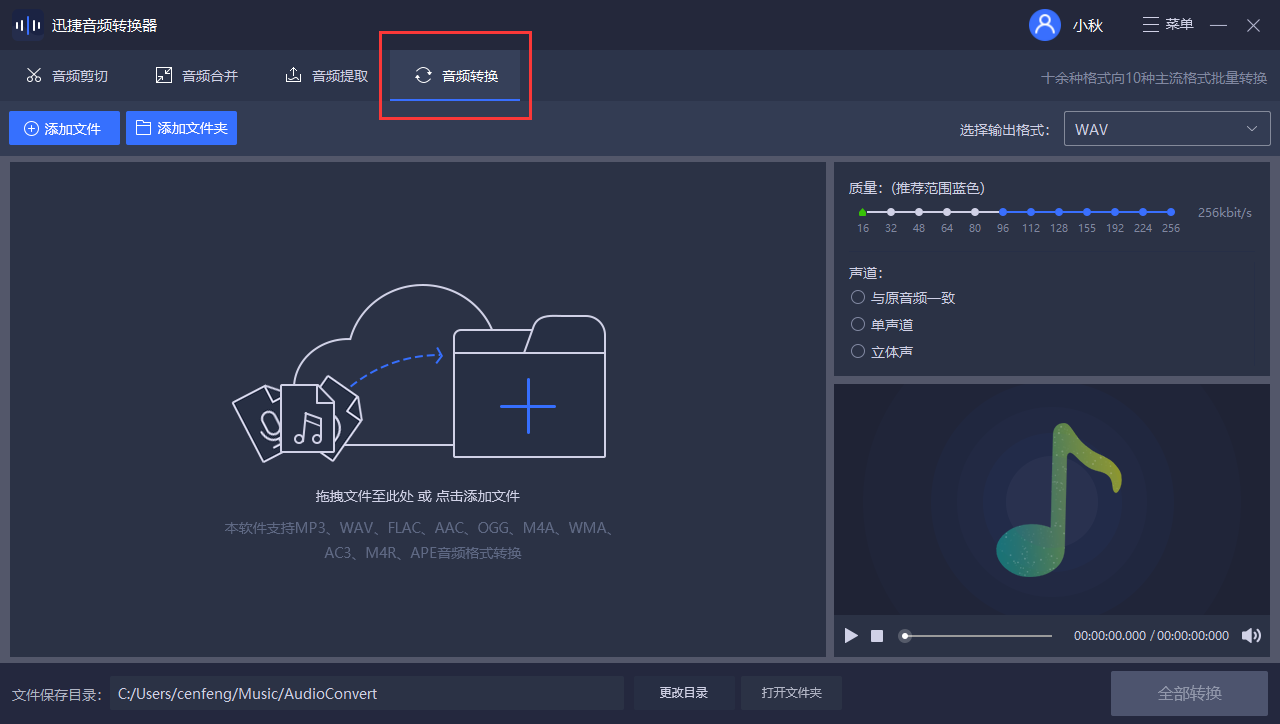This screenshot has width=1280, height=724.
Task: Click the user avatar icon
Action: 1045,25
